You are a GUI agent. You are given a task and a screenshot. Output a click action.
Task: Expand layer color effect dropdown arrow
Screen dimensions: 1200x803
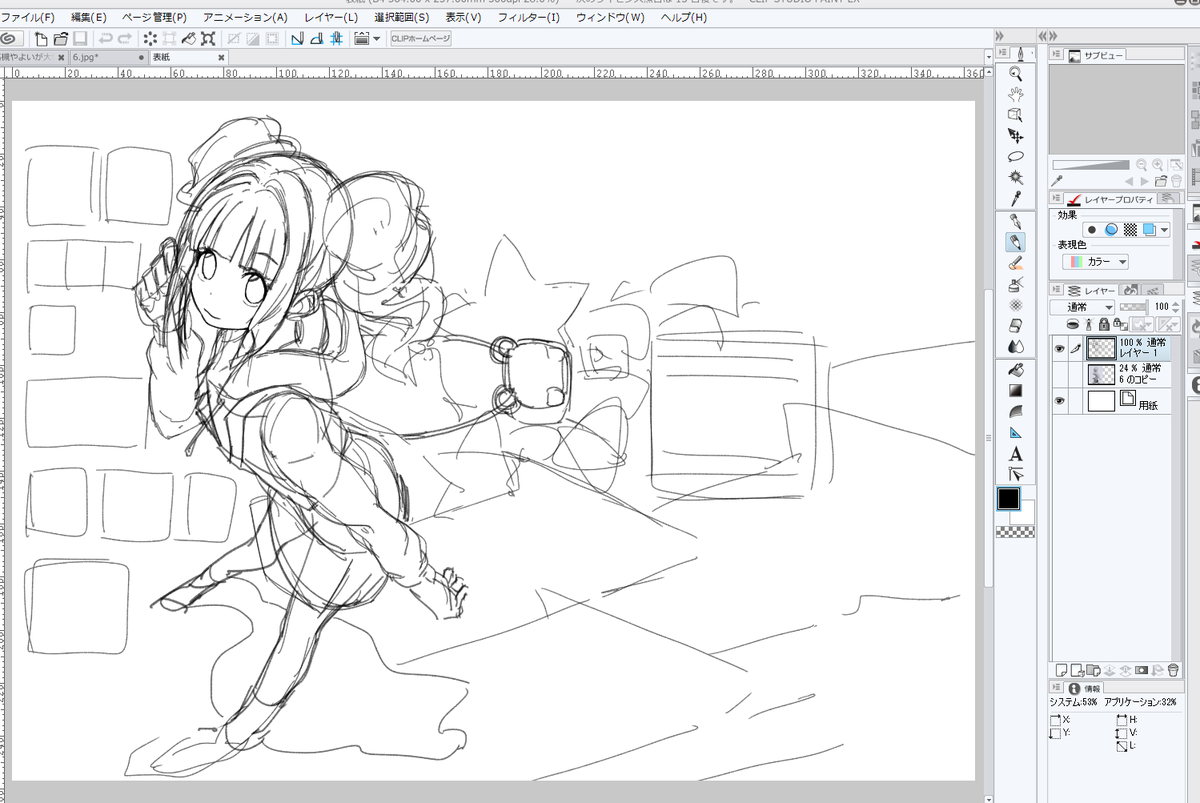pos(1164,230)
